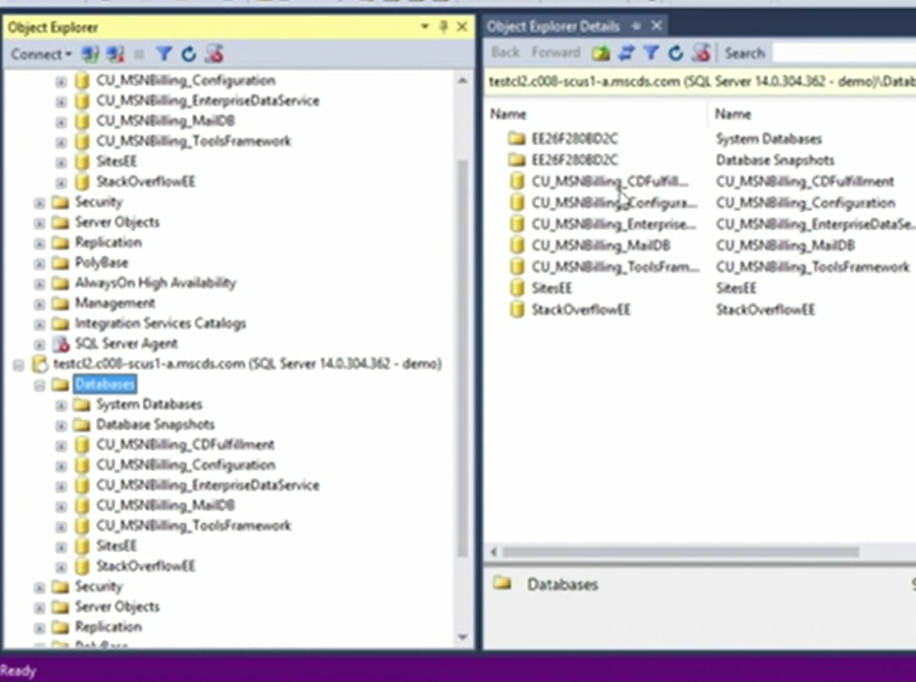Pin the Object Explorer Details tab
The width and height of the screenshot is (916, 682).
pyautogui.click(x=636, y=26)
